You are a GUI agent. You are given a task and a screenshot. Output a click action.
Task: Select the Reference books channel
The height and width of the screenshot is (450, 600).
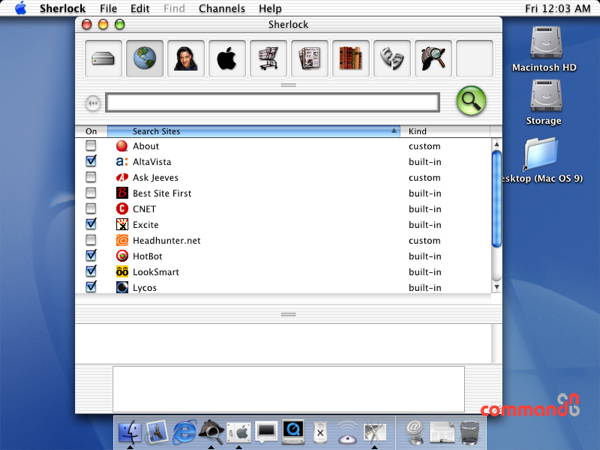click(x=351, y=59)
